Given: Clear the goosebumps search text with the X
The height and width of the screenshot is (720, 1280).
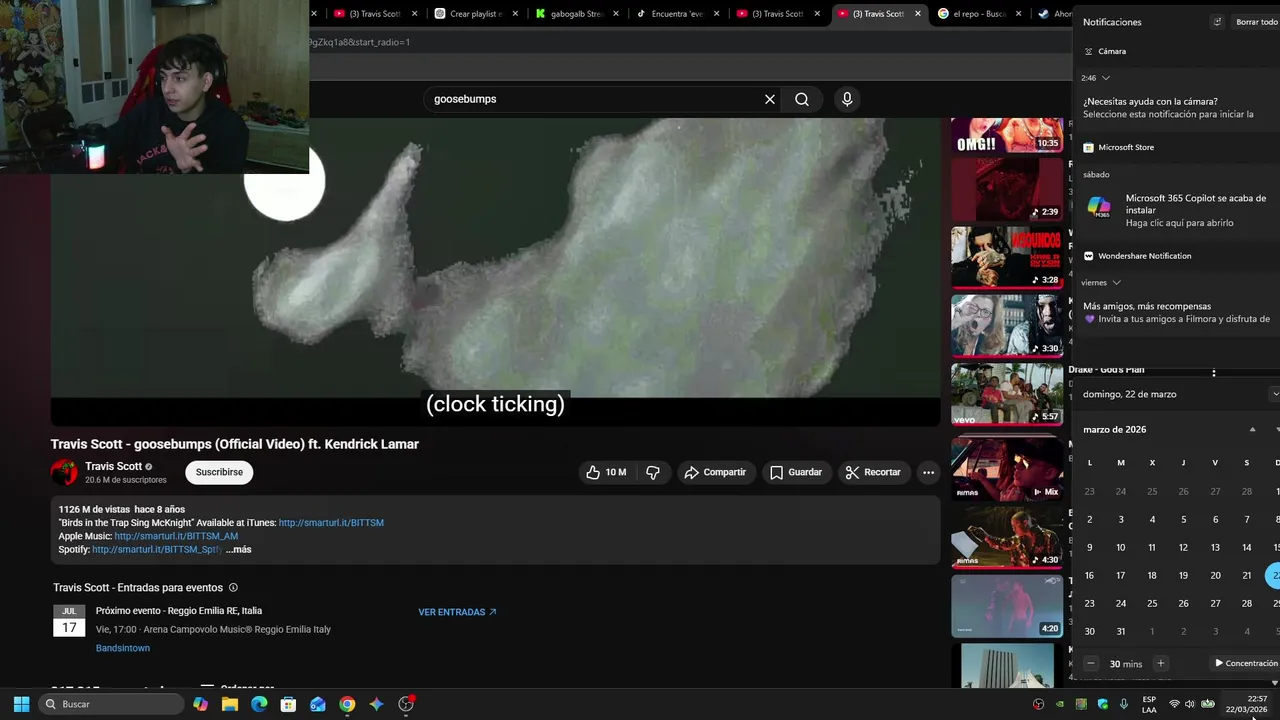Looking at the screenshot, I should (x=770, y=99).
